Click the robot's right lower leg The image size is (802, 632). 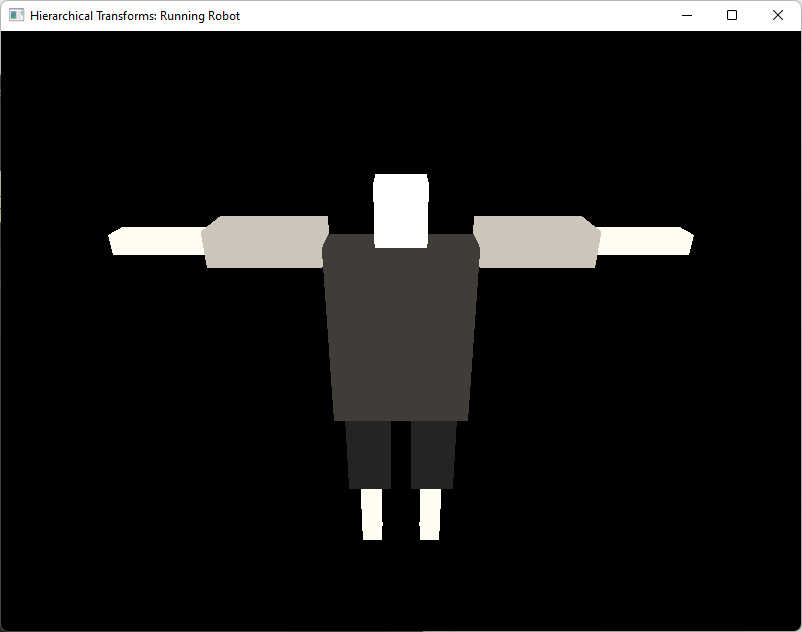tap(430, 515)
